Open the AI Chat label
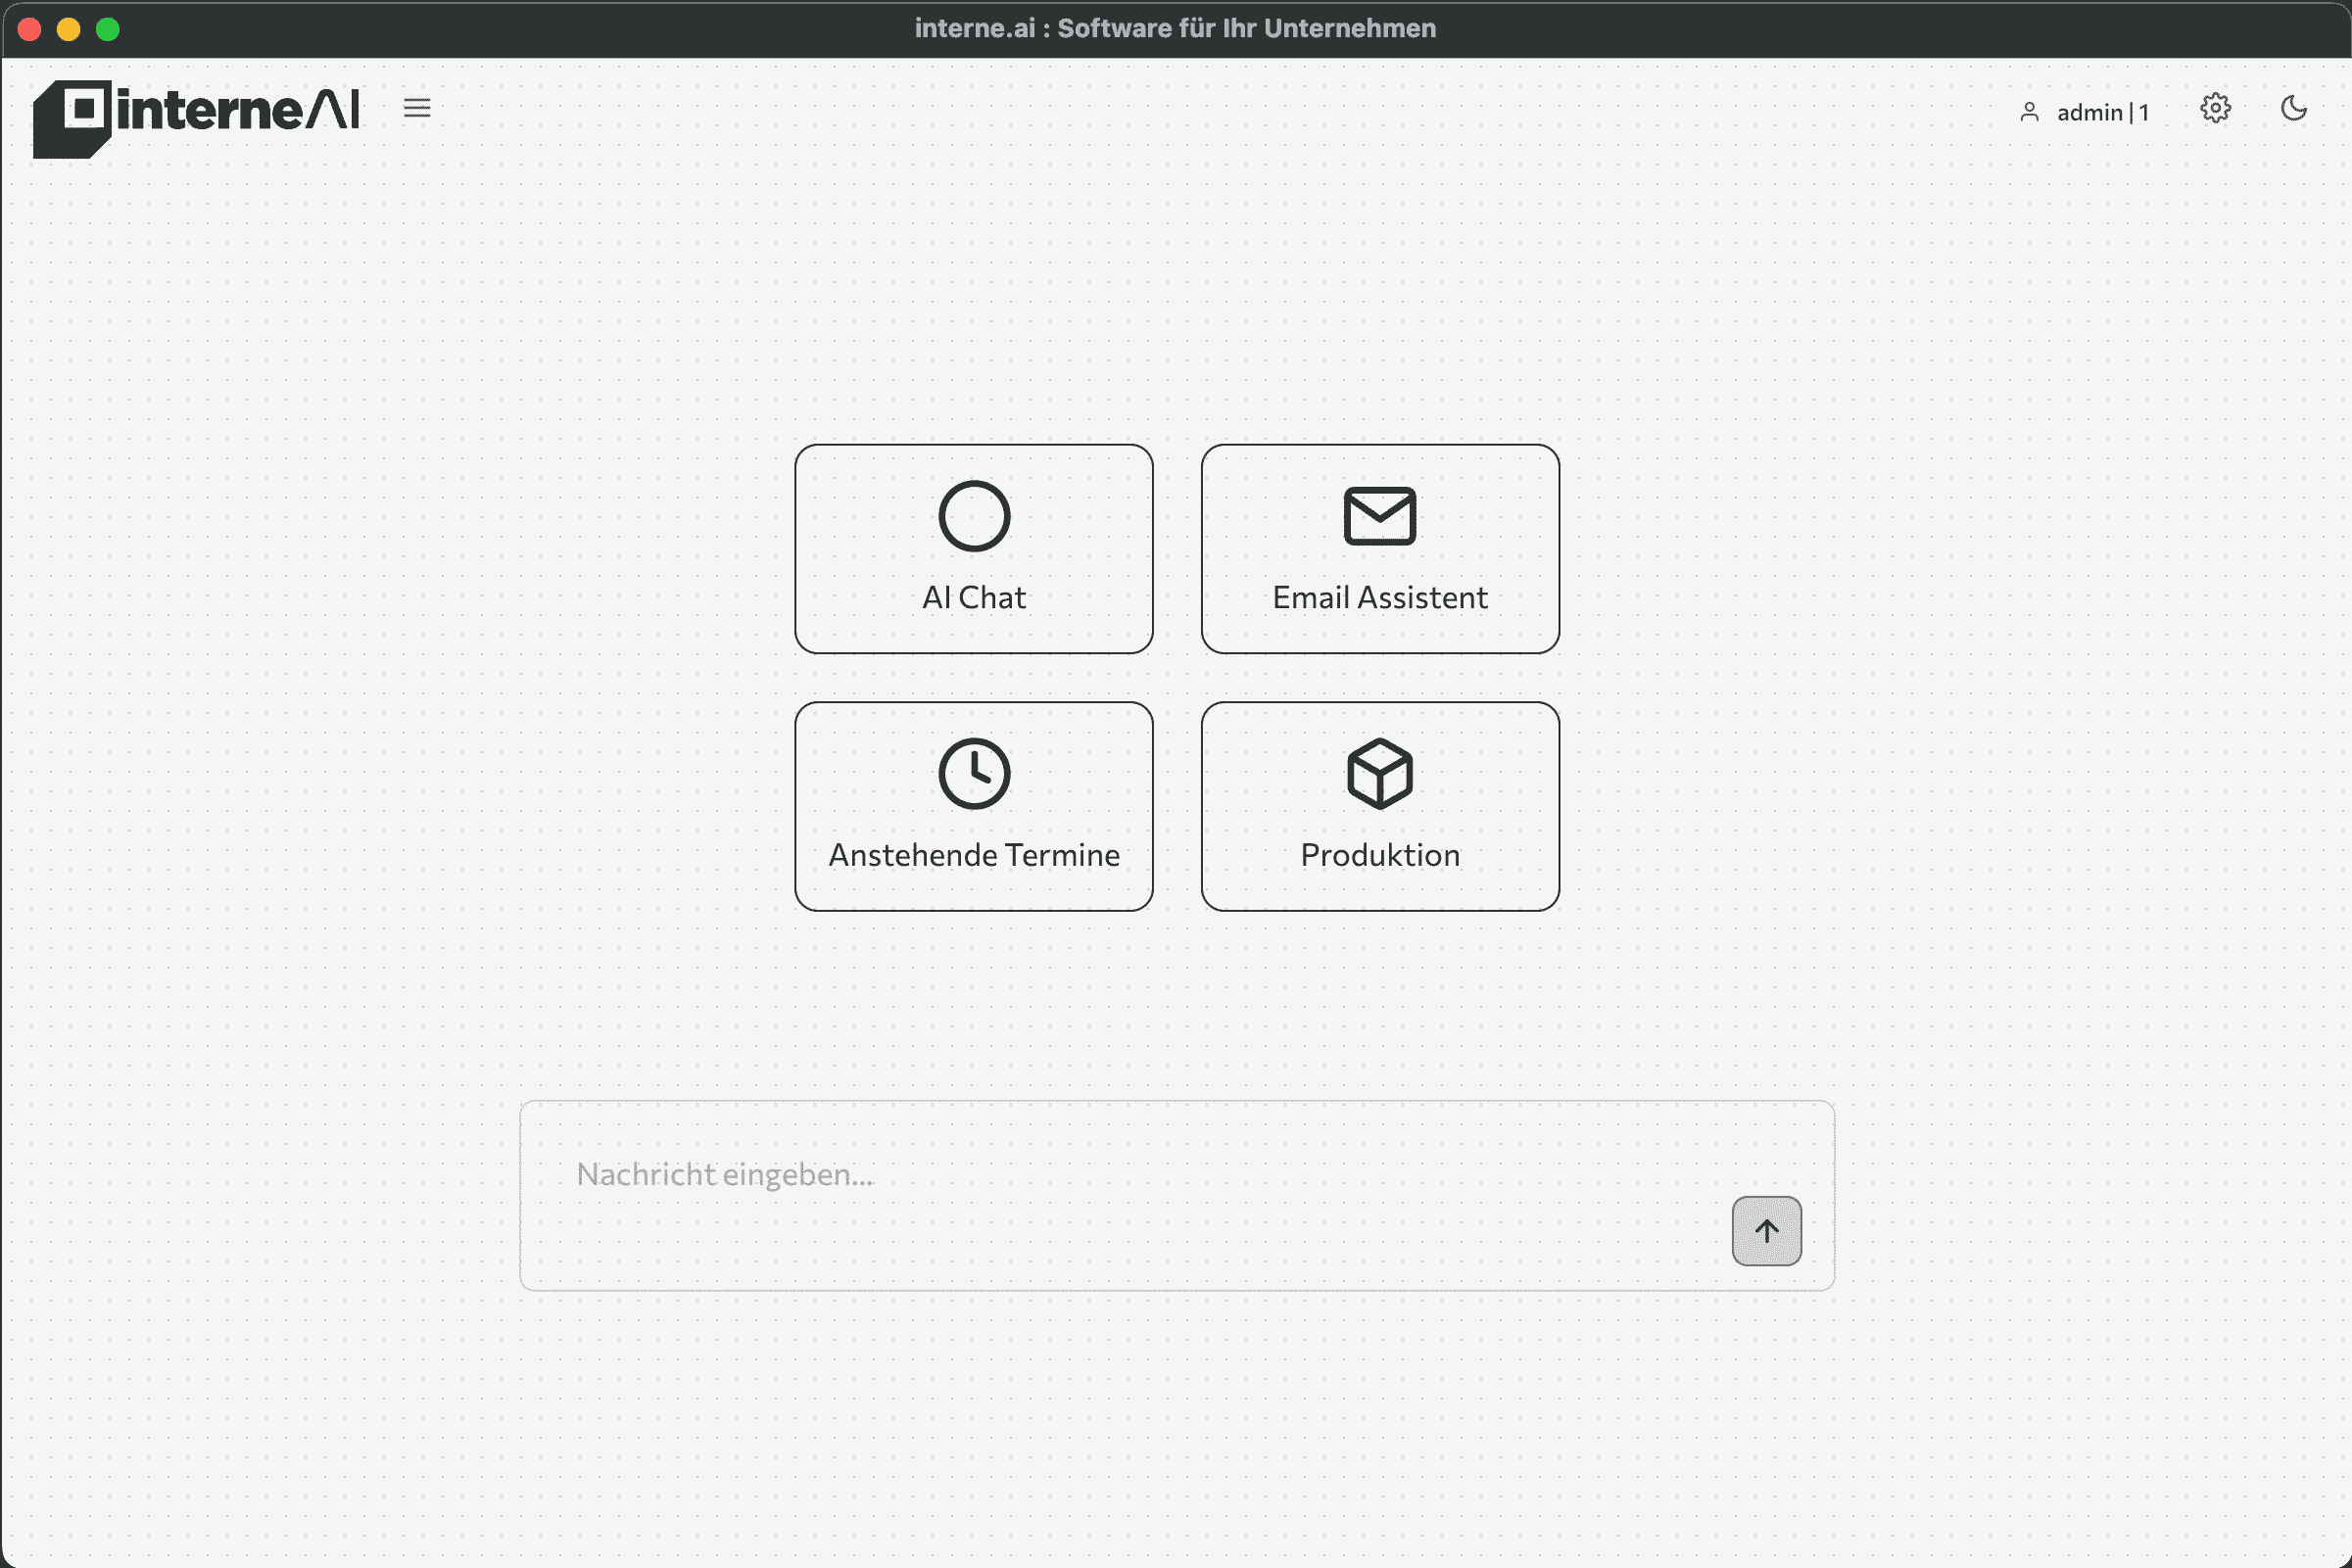The height and width of the screenshot is (1568, 2352). tap(974, 597)
